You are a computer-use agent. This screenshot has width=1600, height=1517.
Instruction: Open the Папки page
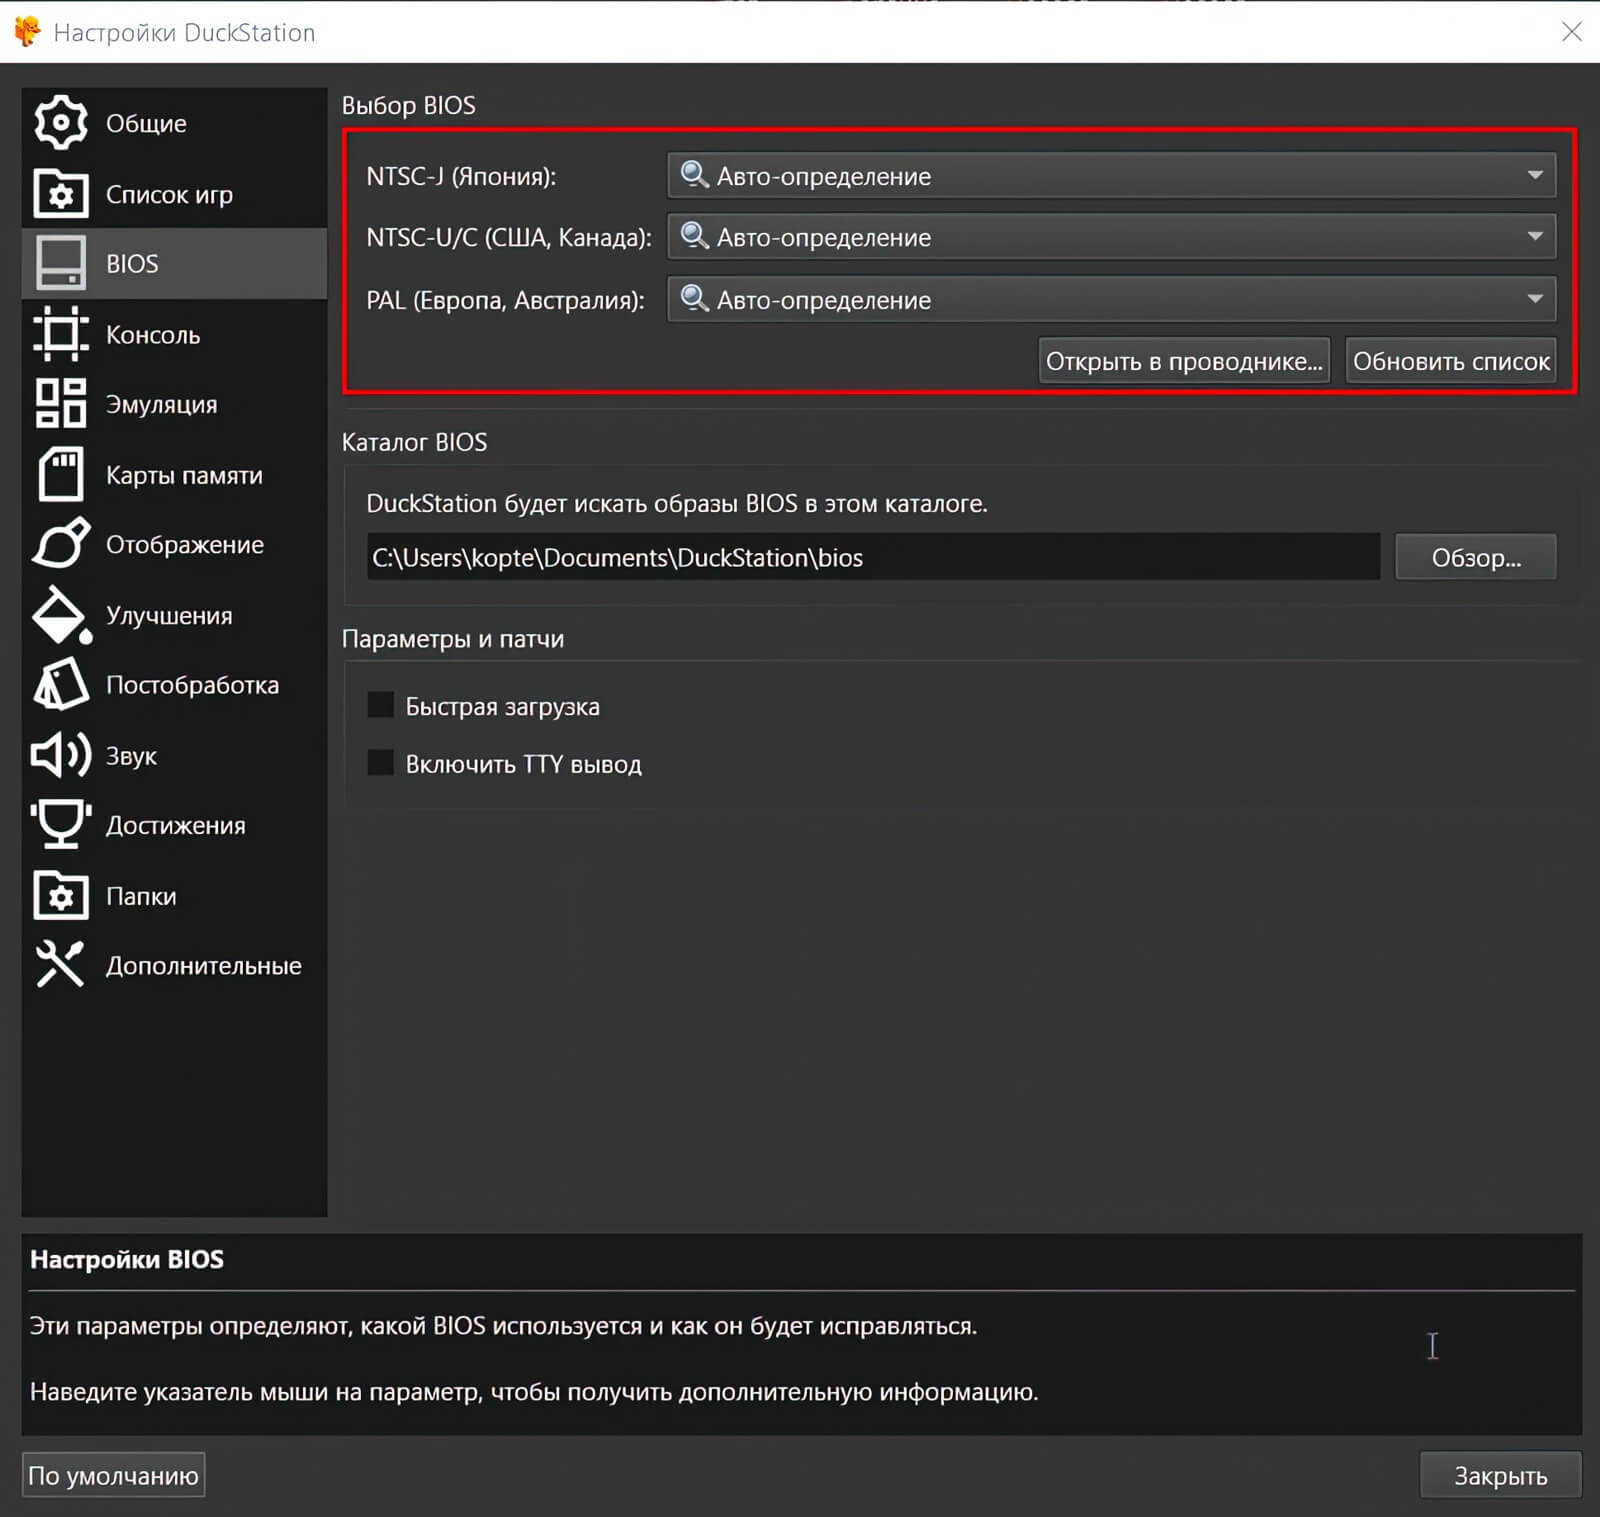point(174,895)
